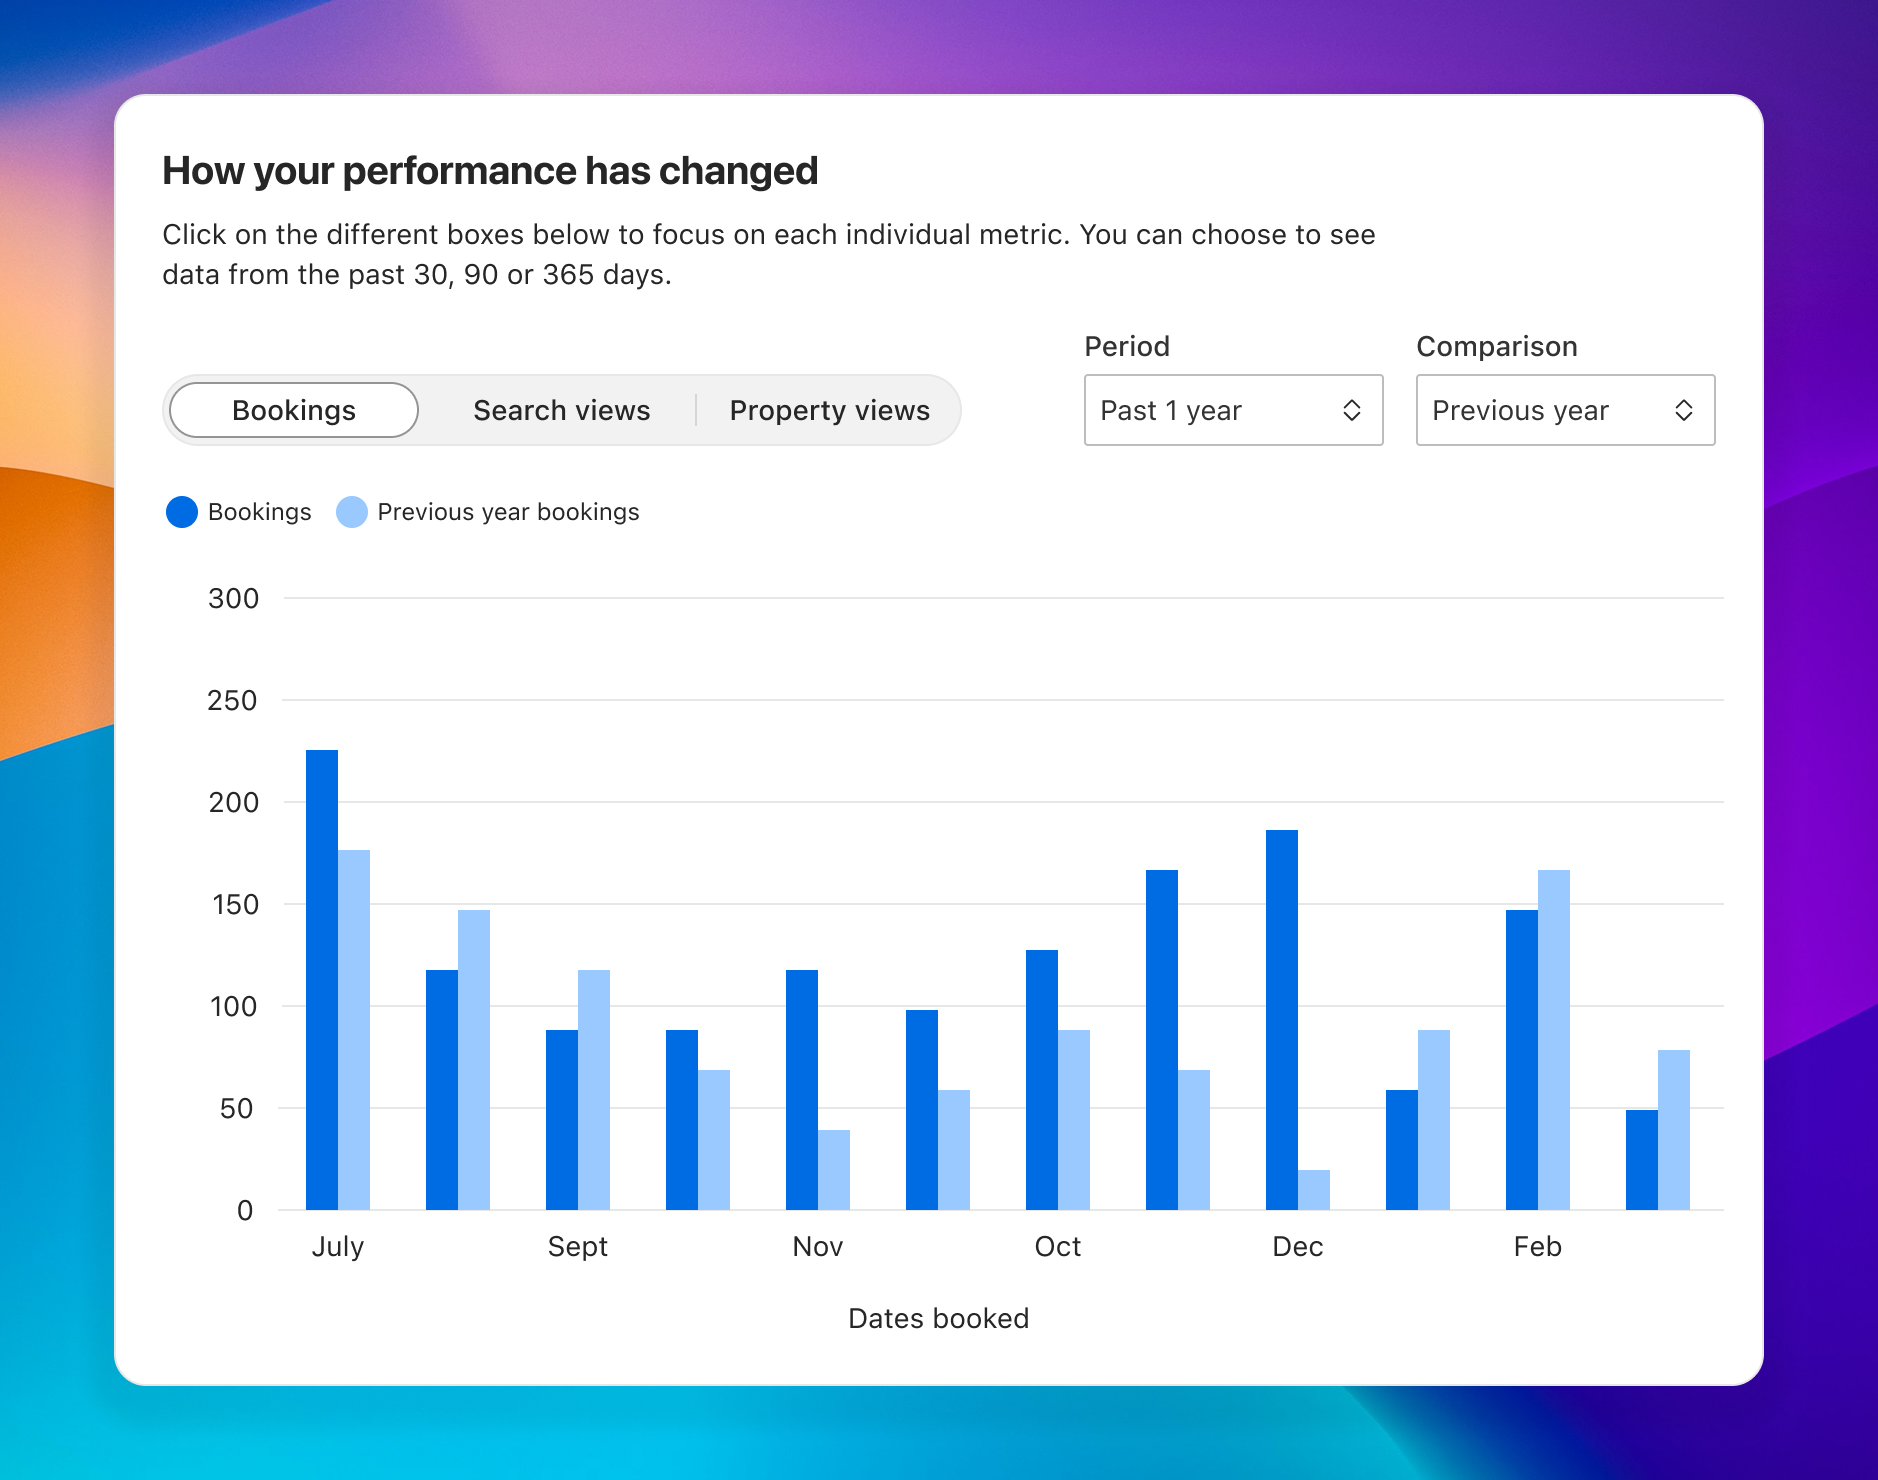The height and width of the screenshot is (1480, 1878).
Task: Click the light blue previous year bar for Dec
Action: [x=1314, y=1190]
